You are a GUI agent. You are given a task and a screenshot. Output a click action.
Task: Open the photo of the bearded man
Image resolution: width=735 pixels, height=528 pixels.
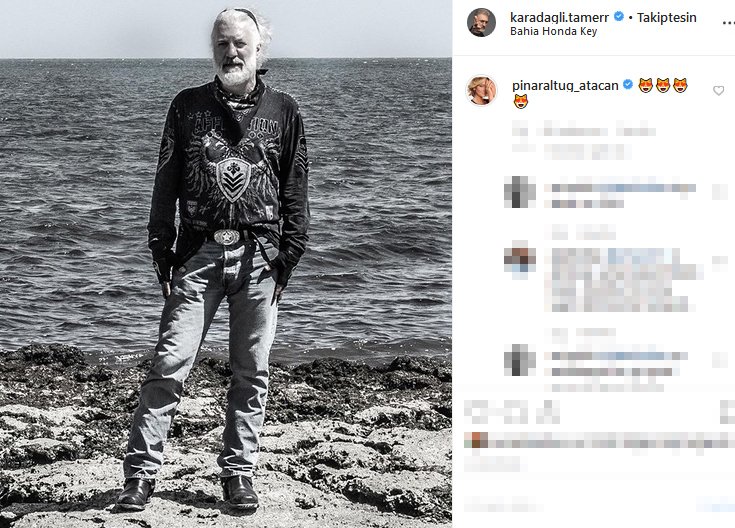click(226, 264)
